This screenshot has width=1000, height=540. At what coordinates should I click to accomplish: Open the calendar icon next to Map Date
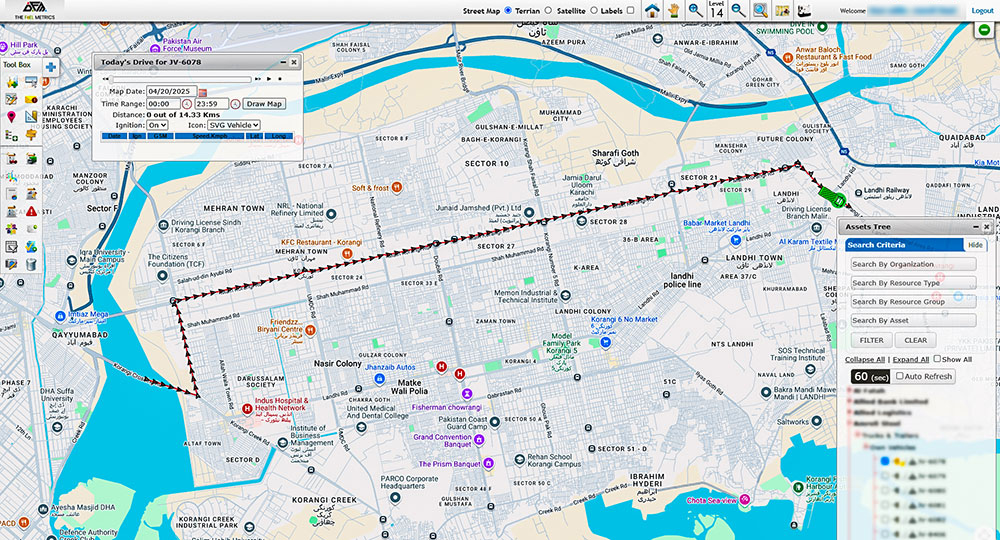[x=202, y=92]
